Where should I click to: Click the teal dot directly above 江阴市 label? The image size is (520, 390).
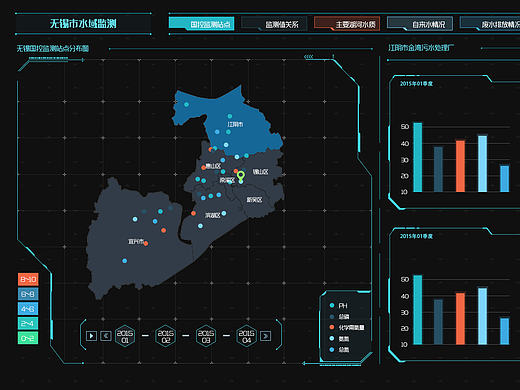(x=230, y=116)
